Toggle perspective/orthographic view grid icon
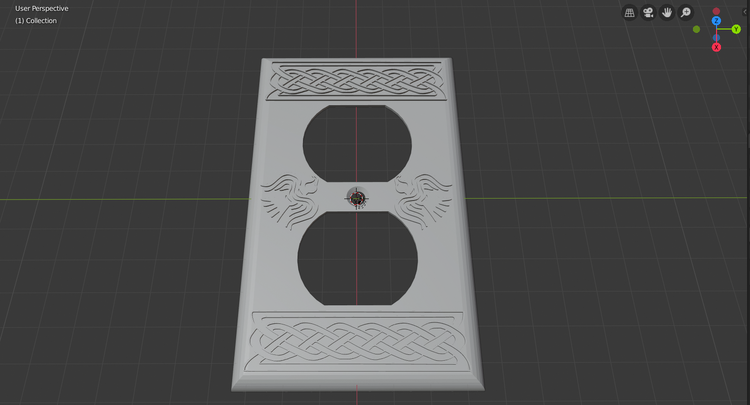The image size is (750, 405). pos(629,13)
